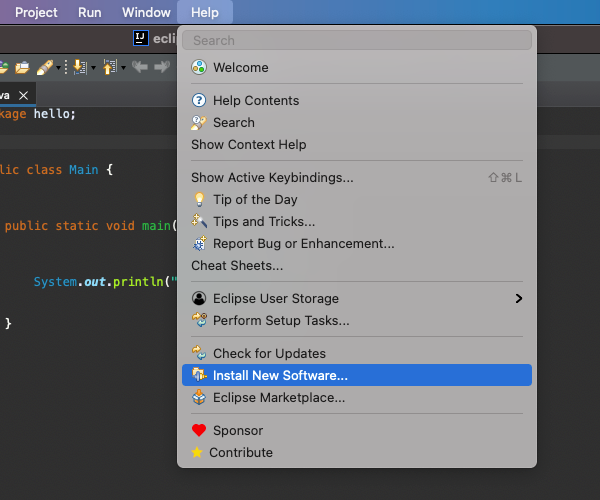Expand the Eclipse User Storage submenu

(x=518, y=299)
